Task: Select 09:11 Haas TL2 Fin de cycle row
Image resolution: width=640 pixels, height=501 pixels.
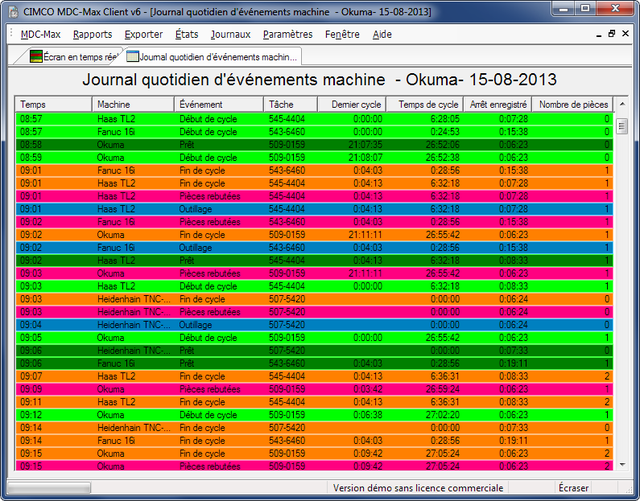Action: point(314,402)
